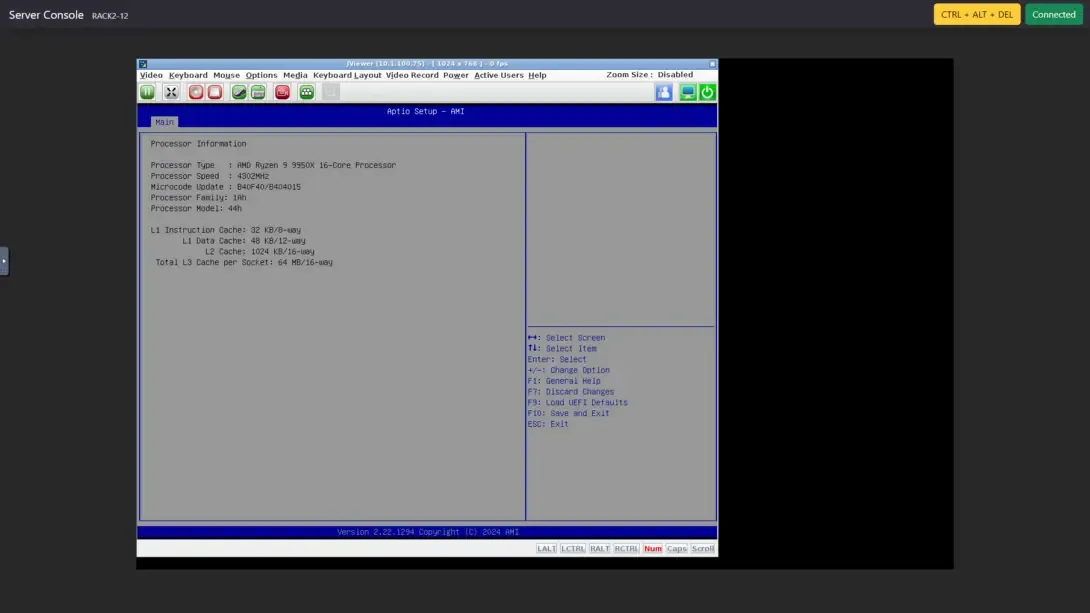
Task: Pause the video redirection stream
Action: pyautogui.click(x=147, y=91)
